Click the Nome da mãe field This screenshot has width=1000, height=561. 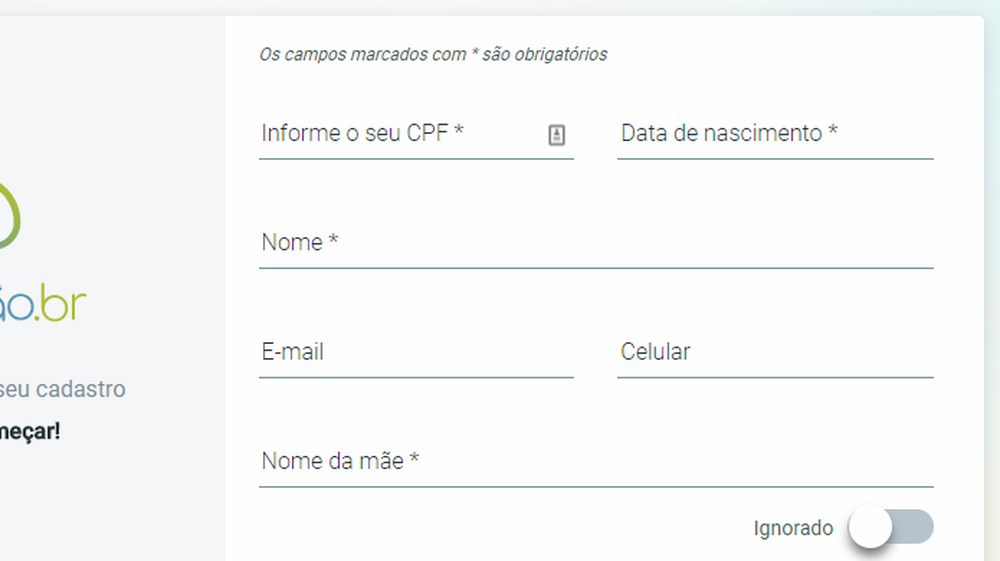click(x=595, y=462)
